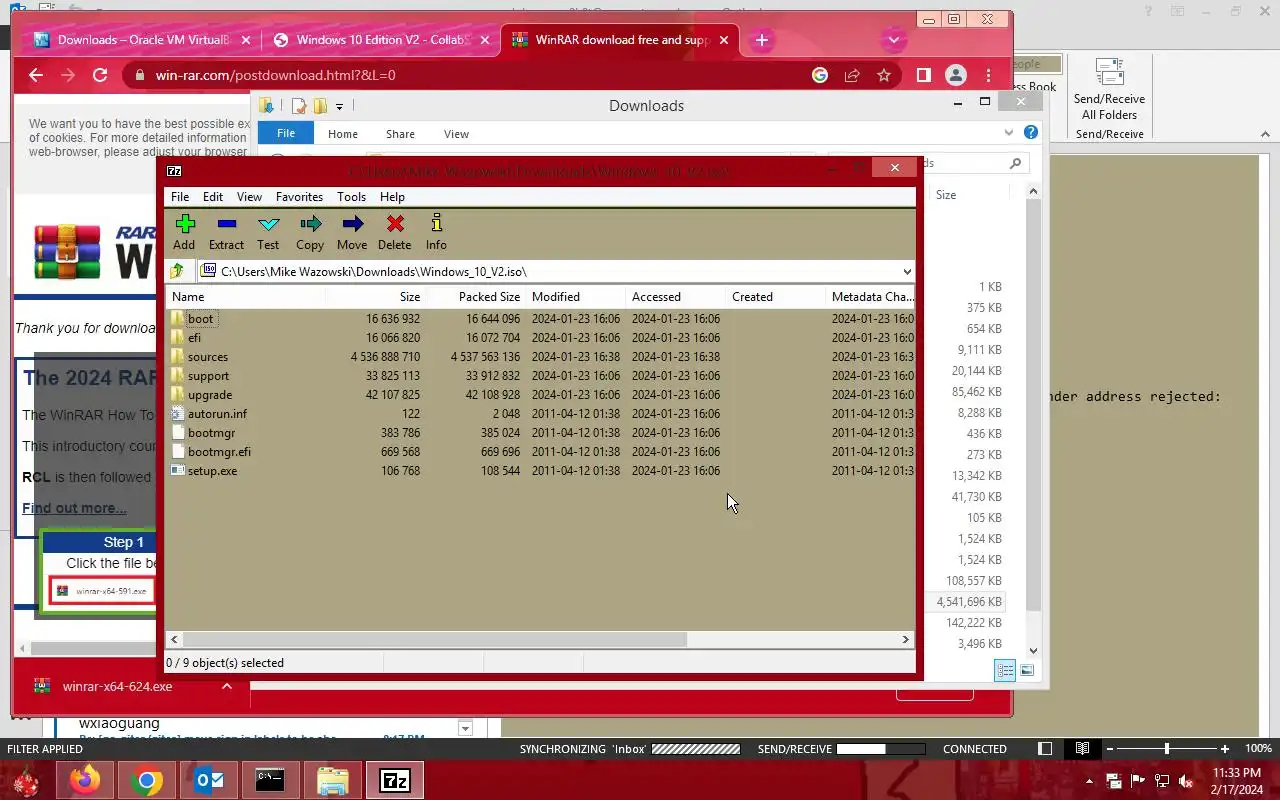
Task: Zoom in with Outlook plus button
Action: 1224,748
